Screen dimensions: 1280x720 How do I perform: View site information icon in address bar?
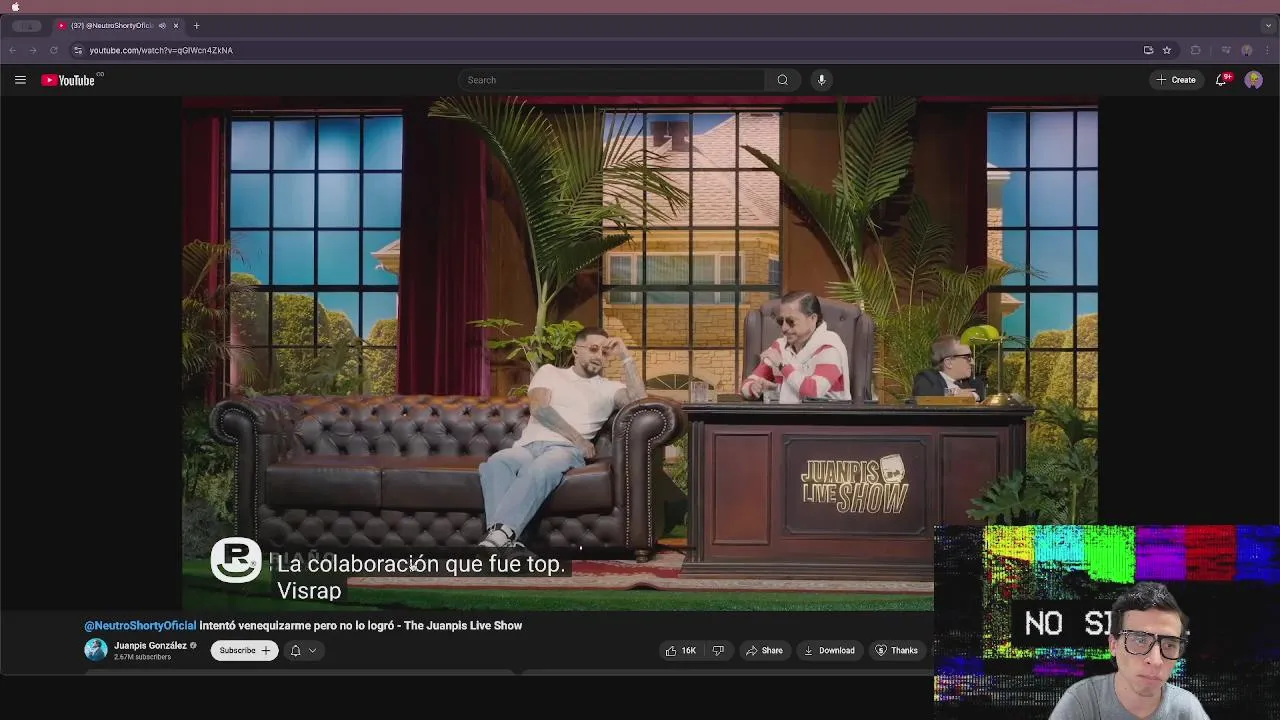78,50
